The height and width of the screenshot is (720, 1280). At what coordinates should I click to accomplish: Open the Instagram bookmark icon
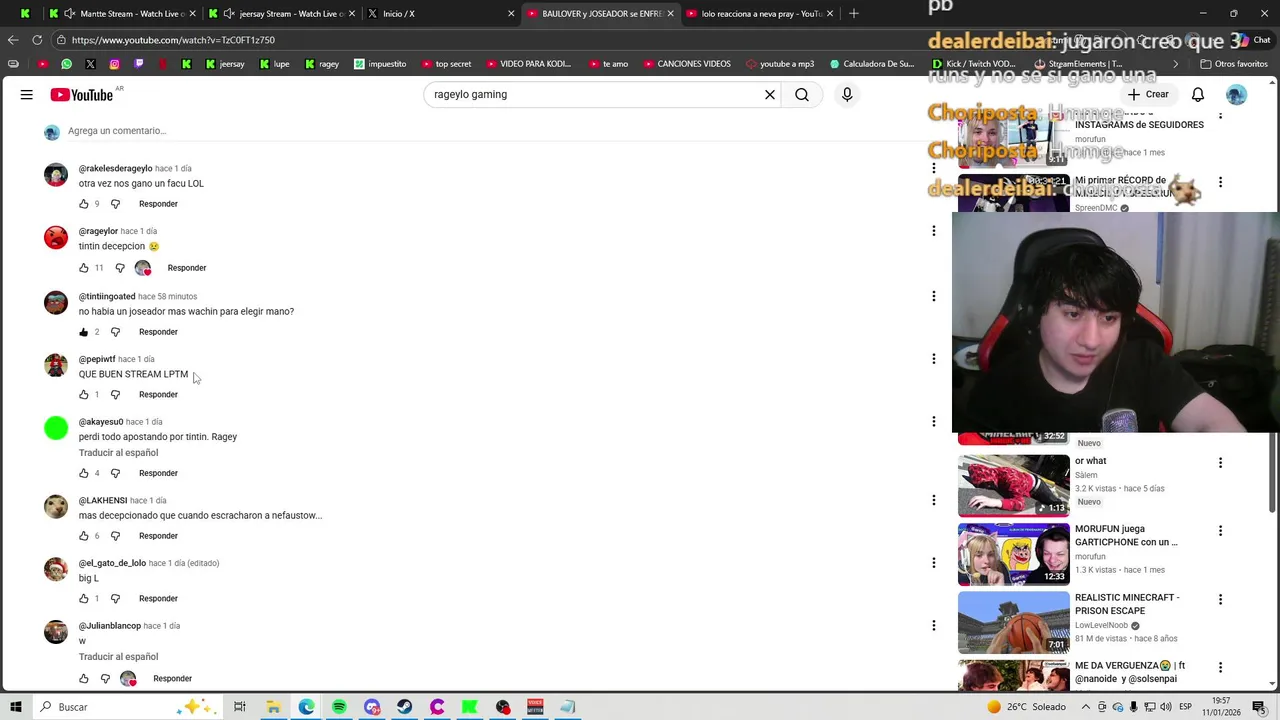tap(114, 64)
